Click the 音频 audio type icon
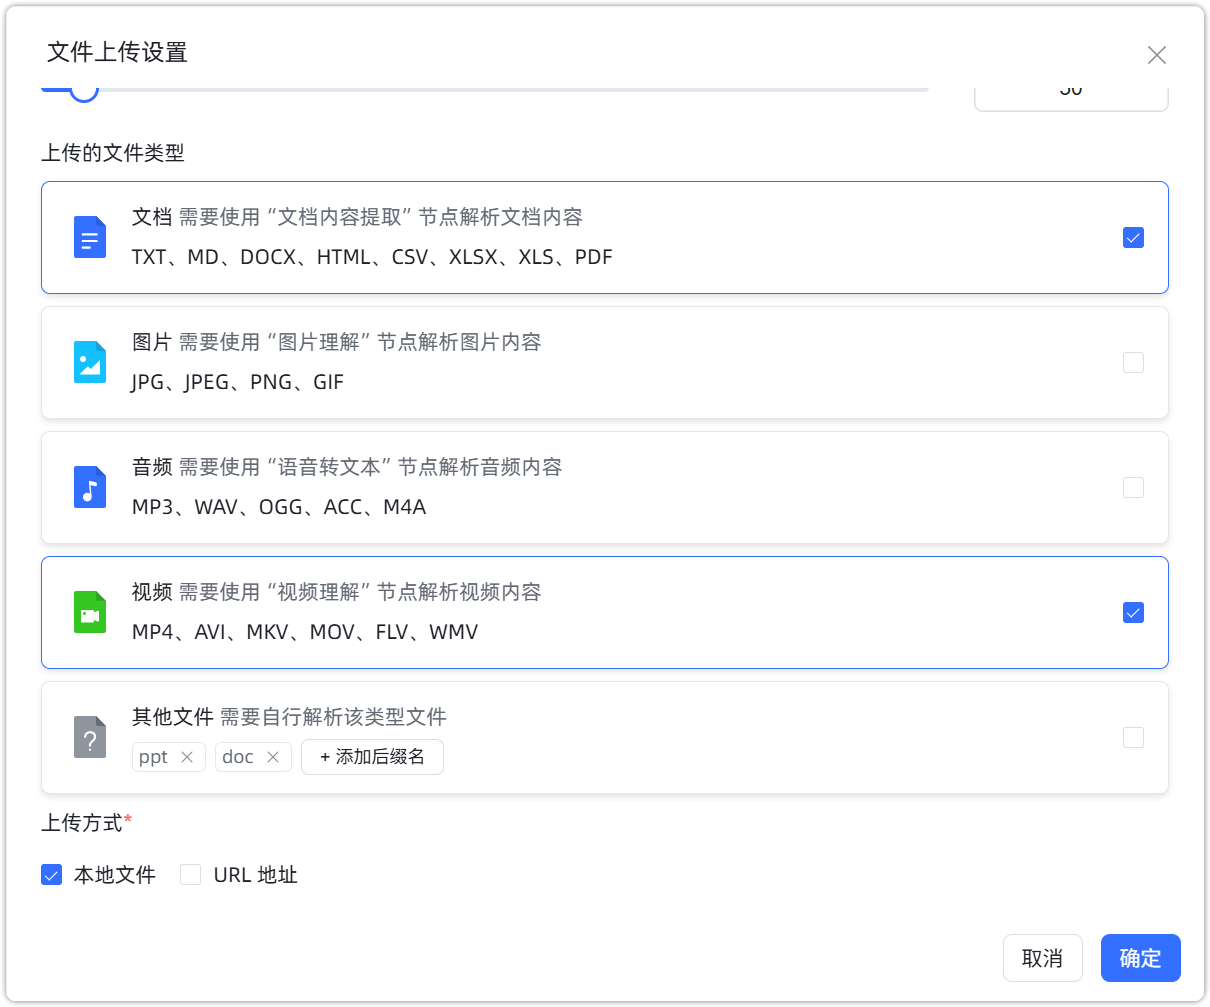 (89, 487)
